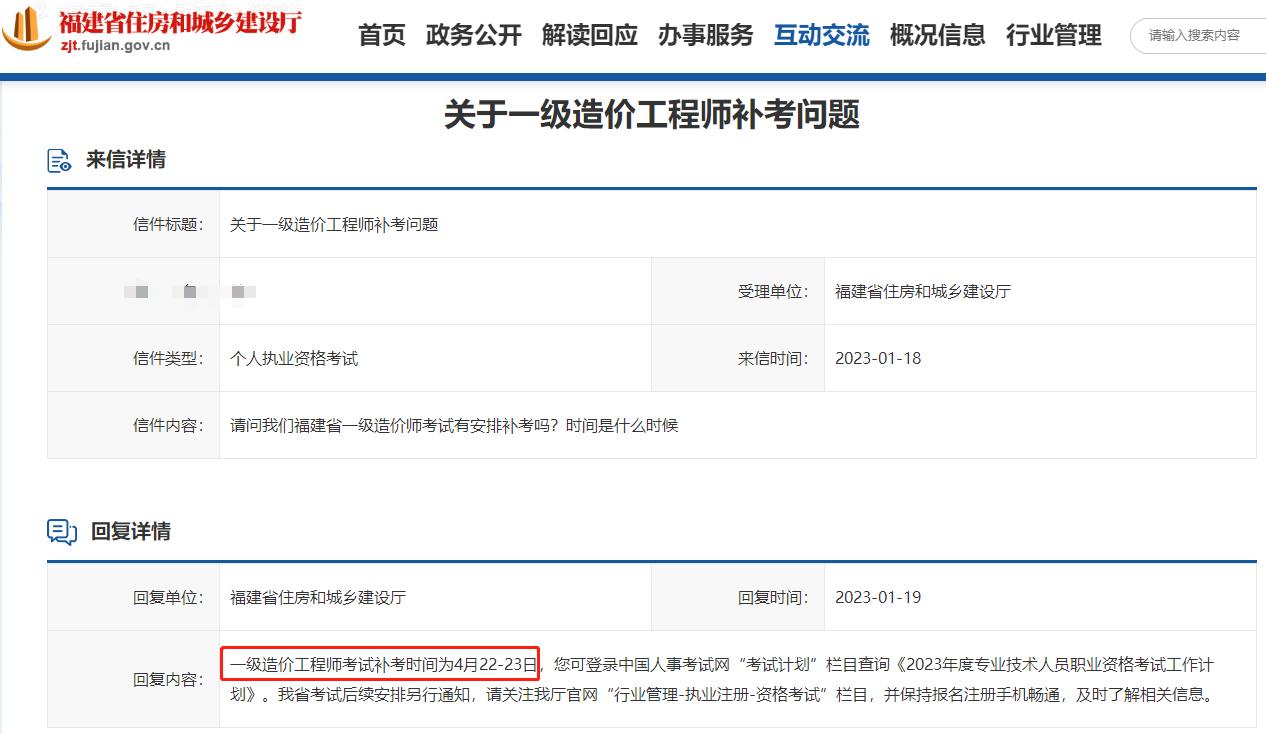The image size is (1266, 734).
Task: Select 解读回应 in the navigation bar
Action: [589, 35]
